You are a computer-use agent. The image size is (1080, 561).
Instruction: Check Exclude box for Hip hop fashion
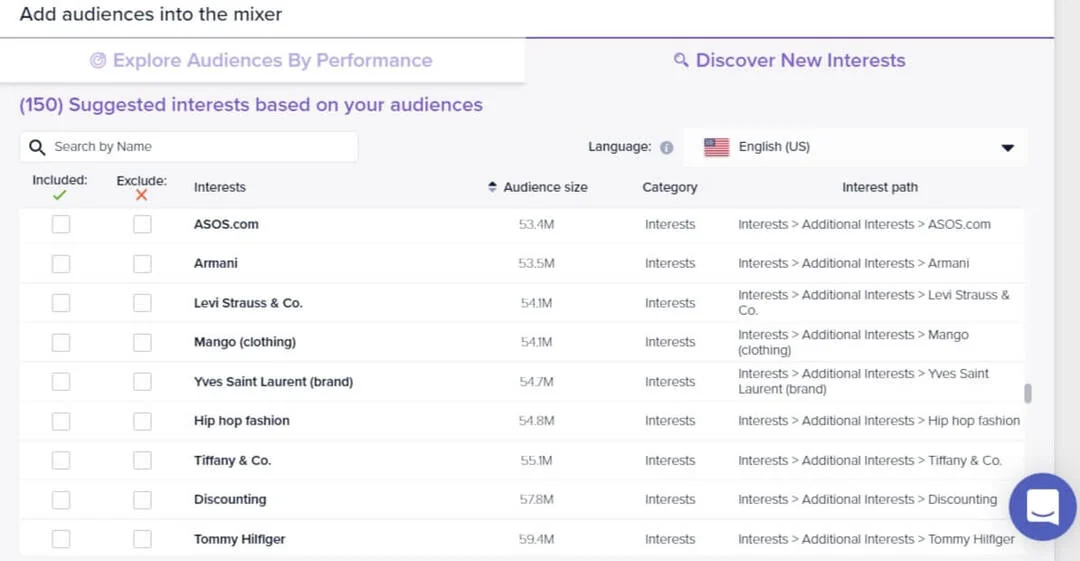pyautogui.click(x=142, y=420)
